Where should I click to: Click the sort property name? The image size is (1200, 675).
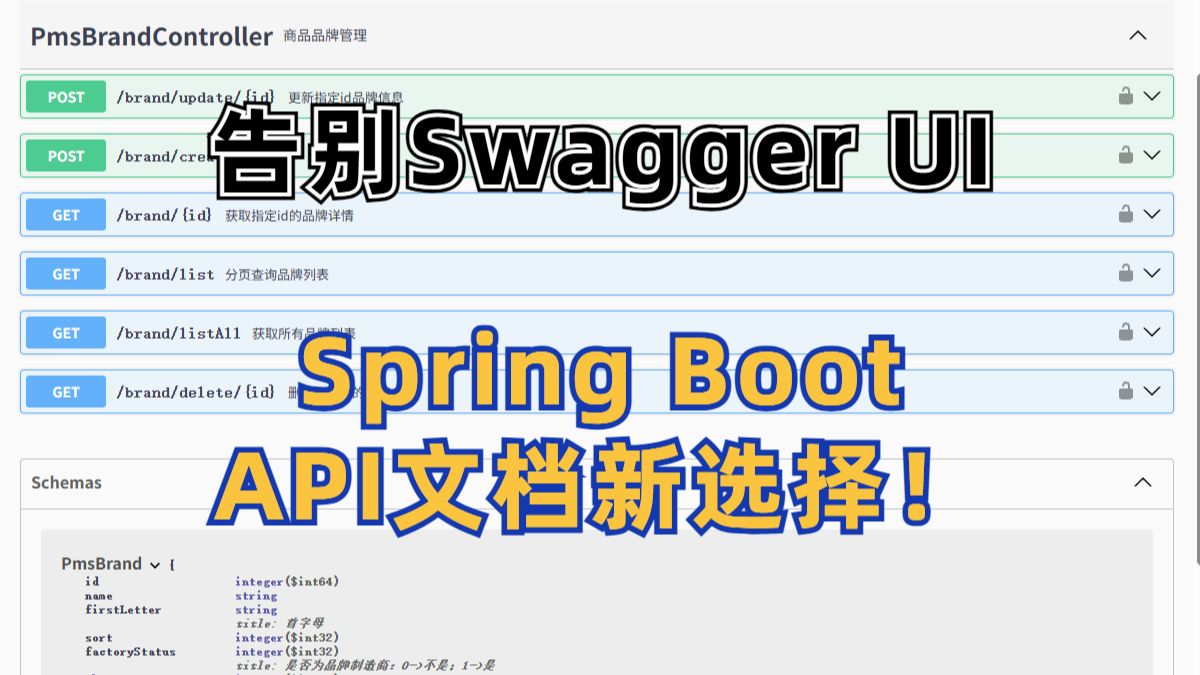(x=99, y=637)
